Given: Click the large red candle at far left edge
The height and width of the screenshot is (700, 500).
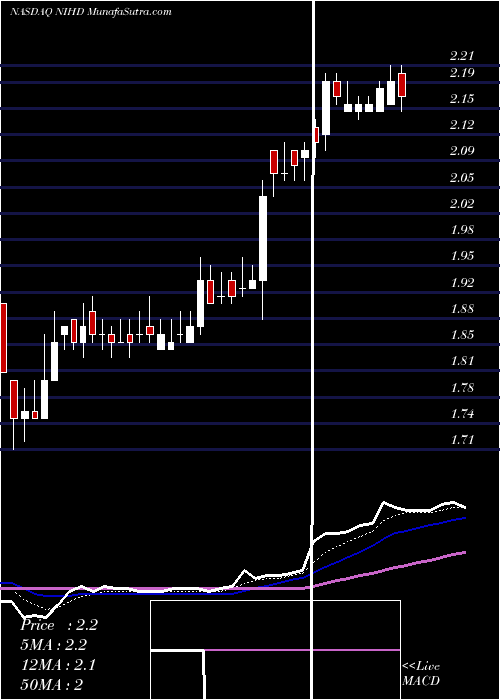Looking at the screenshot, I should (x=3, y=338).
